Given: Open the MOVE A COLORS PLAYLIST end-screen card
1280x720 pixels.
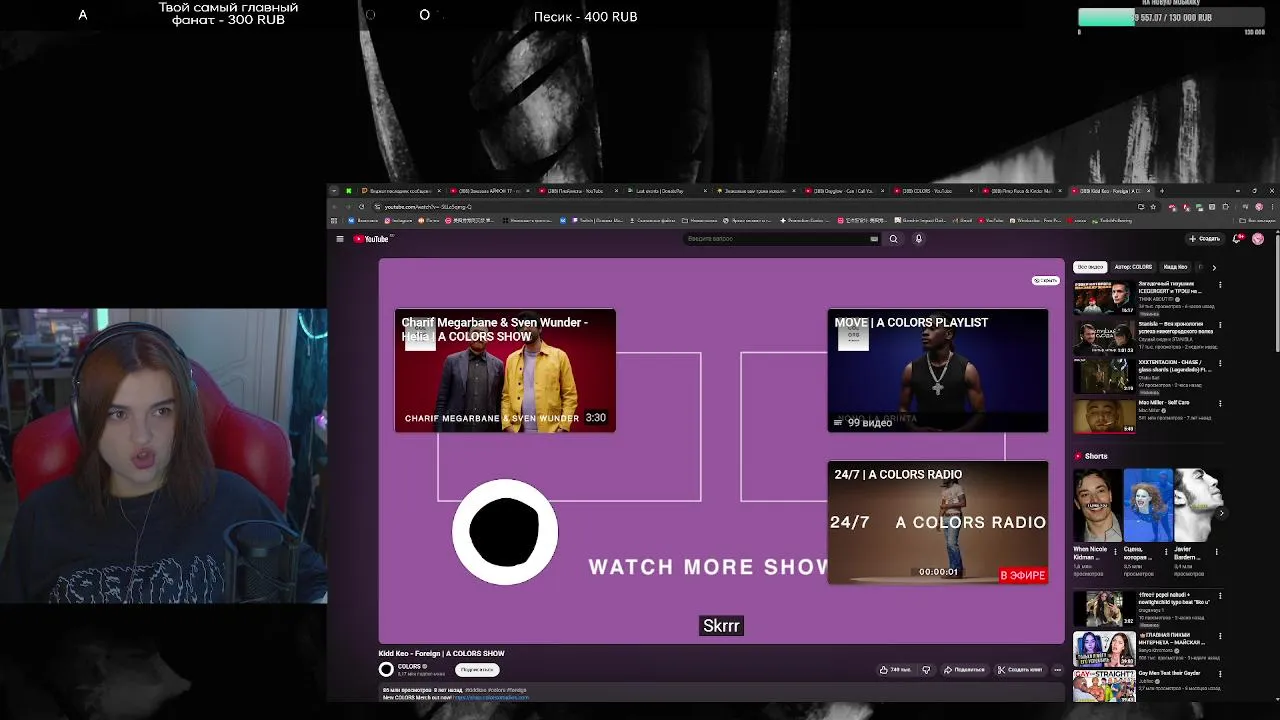Looking at the screenshot, I should coord(938,371).
